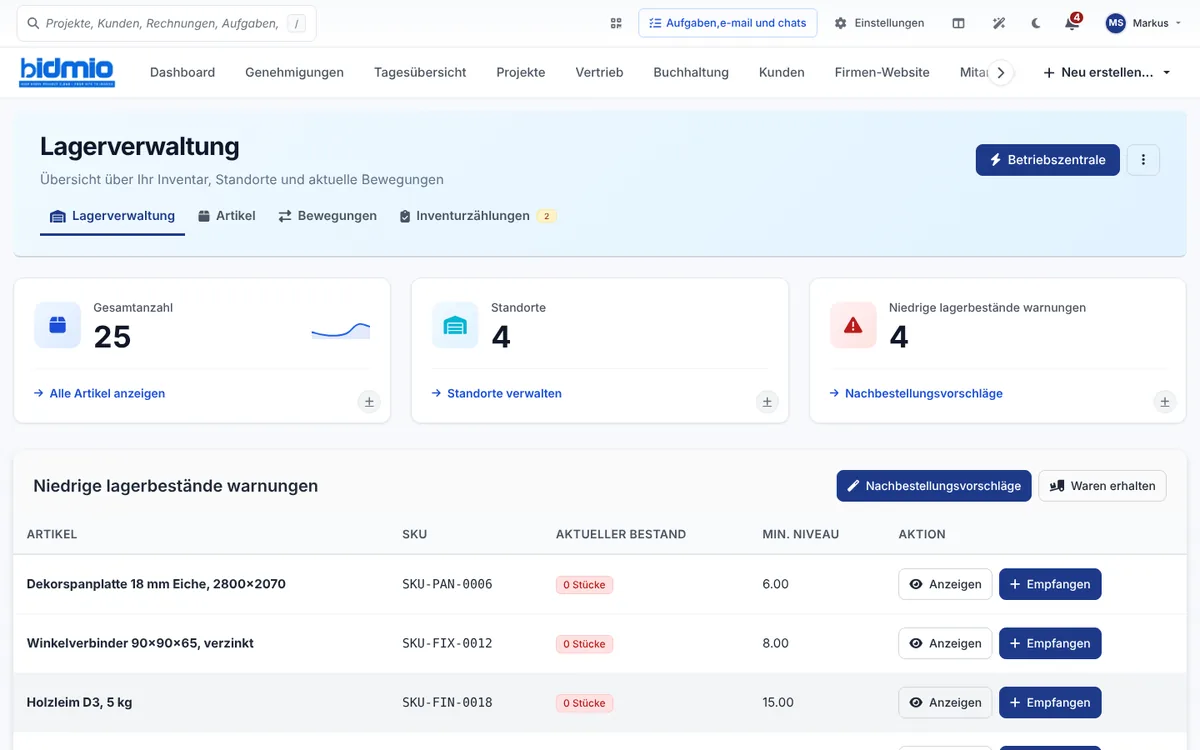Open Firmen-Website menu item
The image size is (1200, 750).
point(882,72)
